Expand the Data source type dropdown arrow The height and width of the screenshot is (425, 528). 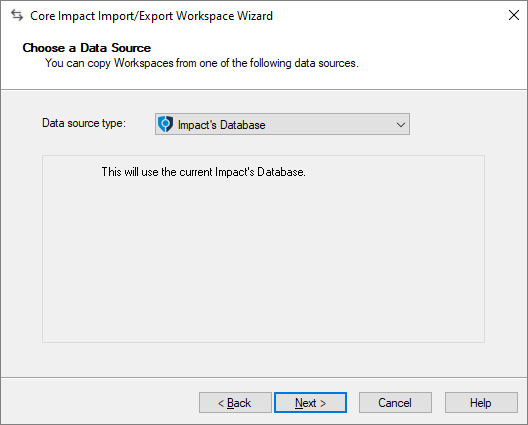[400, 125]
